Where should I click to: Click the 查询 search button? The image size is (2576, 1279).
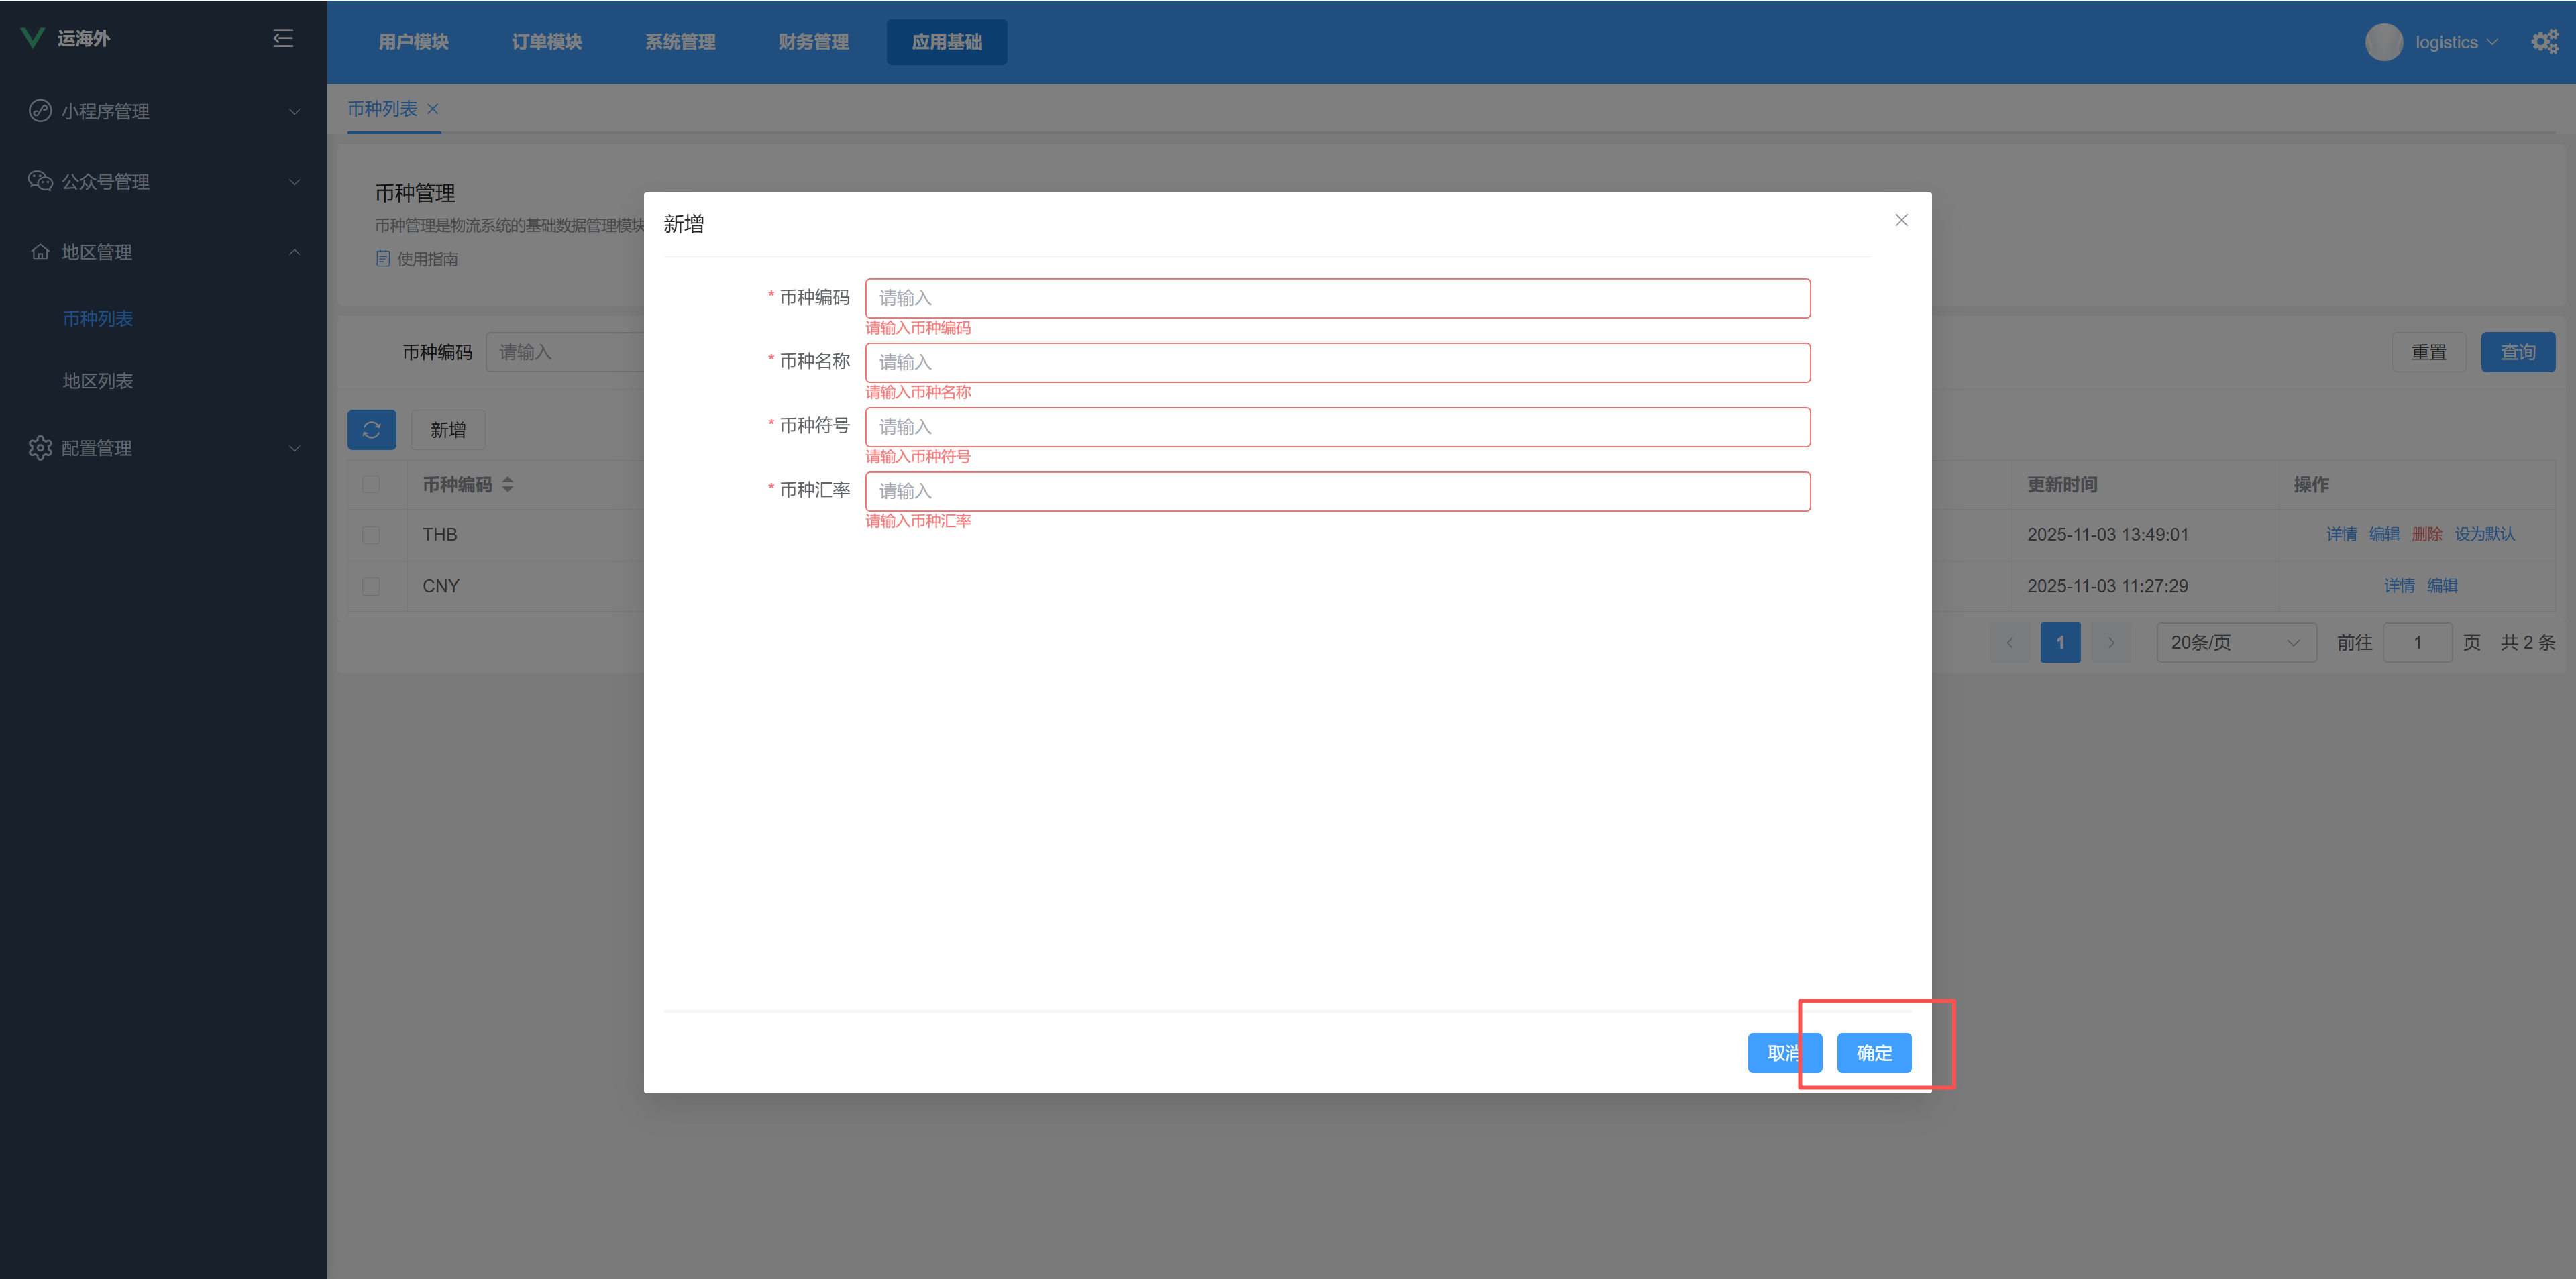coord(2517,352)
